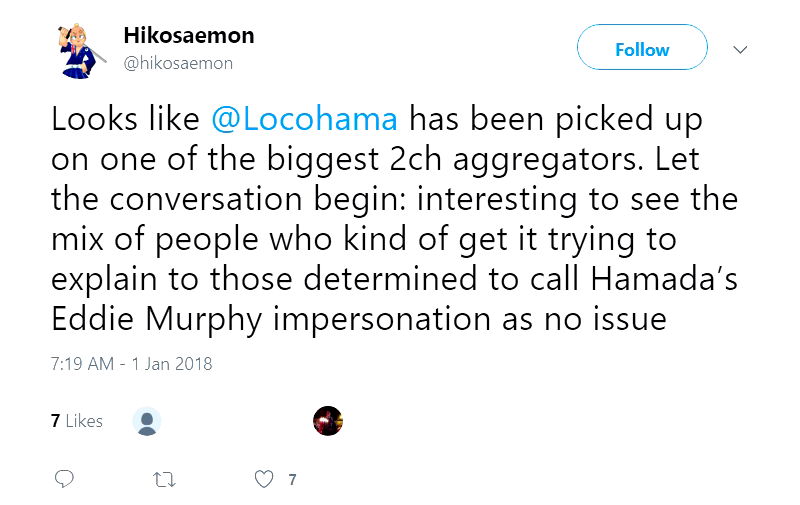Click the like count beside the heart

coord(292,480)
